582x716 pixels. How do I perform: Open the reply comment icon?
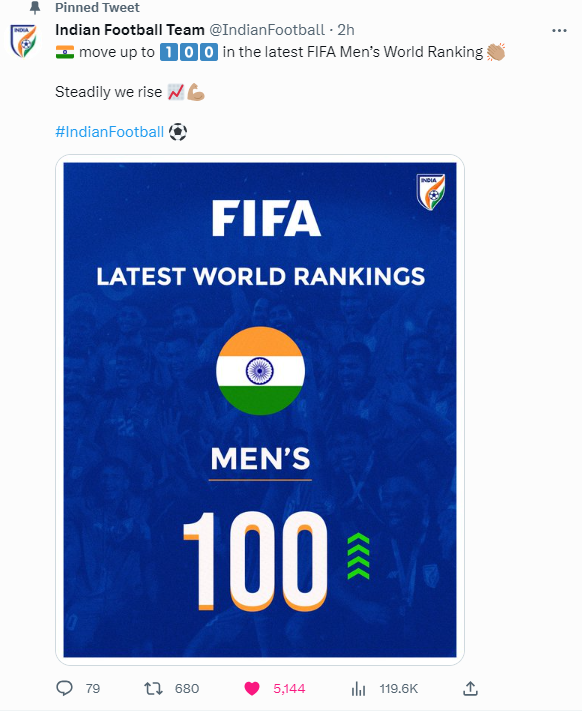64,688
